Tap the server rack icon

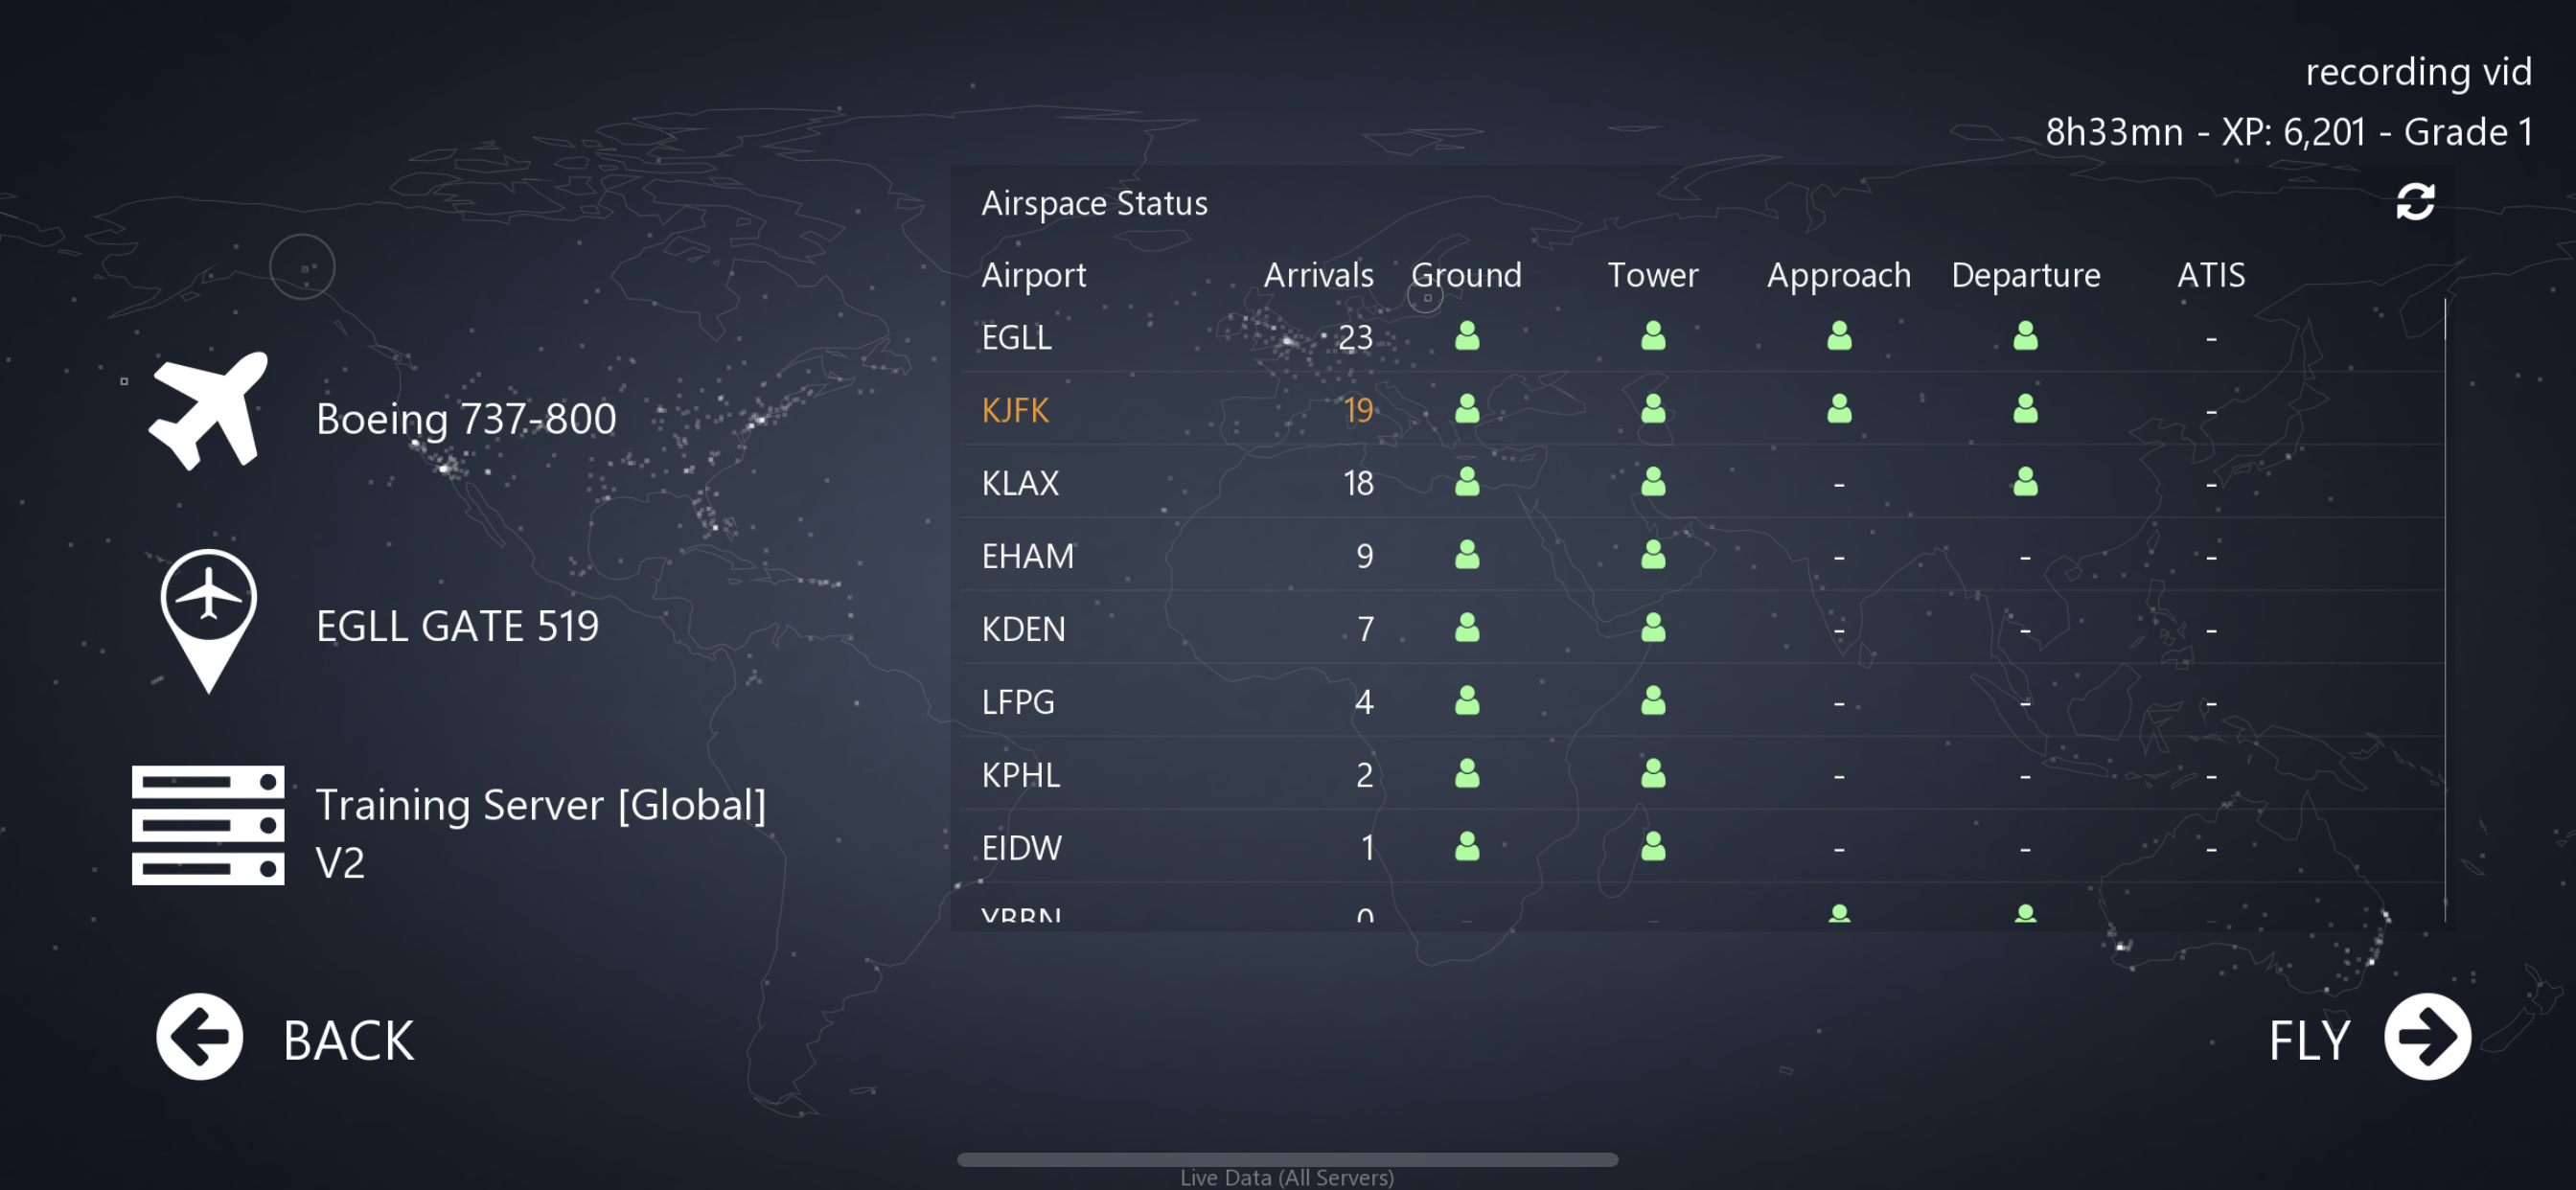point(208,825)
